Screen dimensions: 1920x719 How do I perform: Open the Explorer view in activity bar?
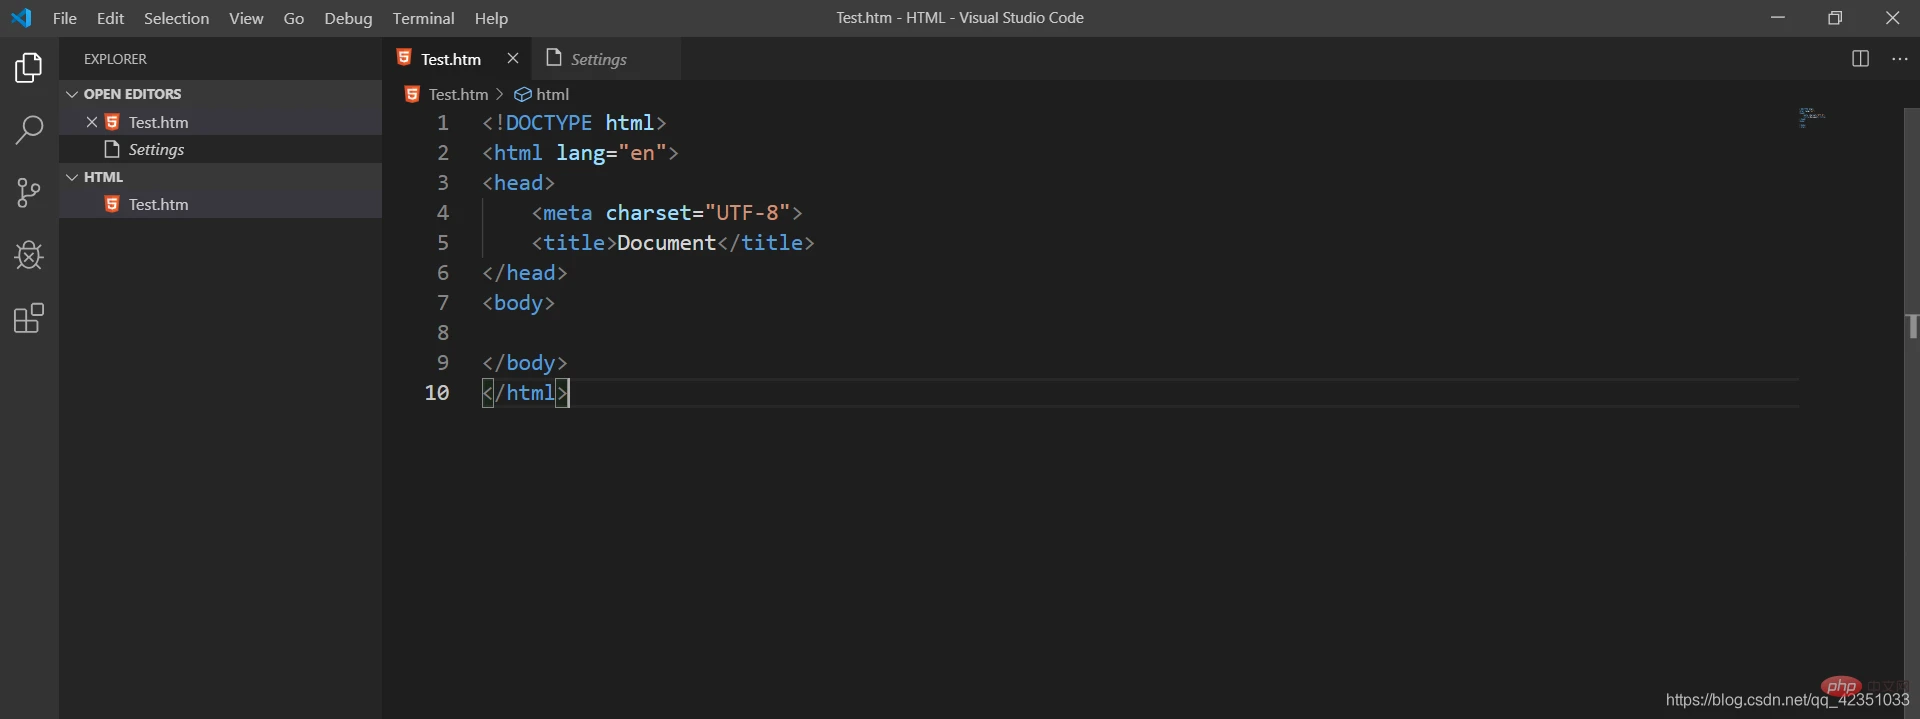point(29,68)
